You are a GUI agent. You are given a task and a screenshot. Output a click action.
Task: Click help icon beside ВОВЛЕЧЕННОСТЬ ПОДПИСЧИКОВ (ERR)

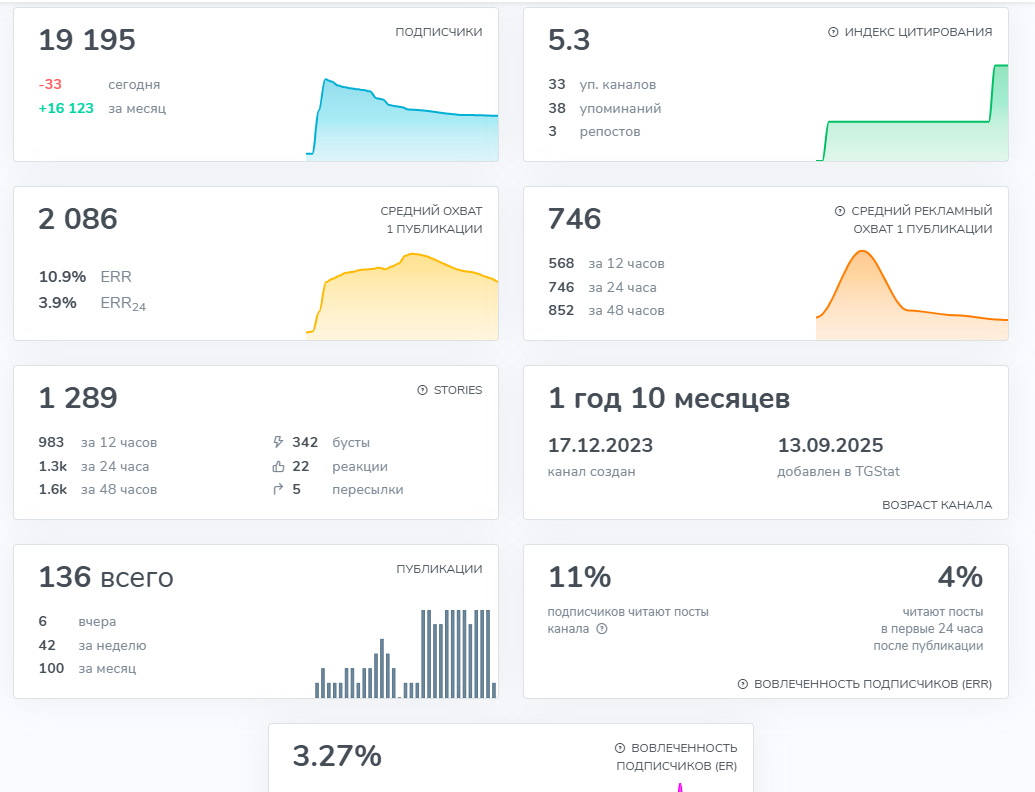pos(743,684)
